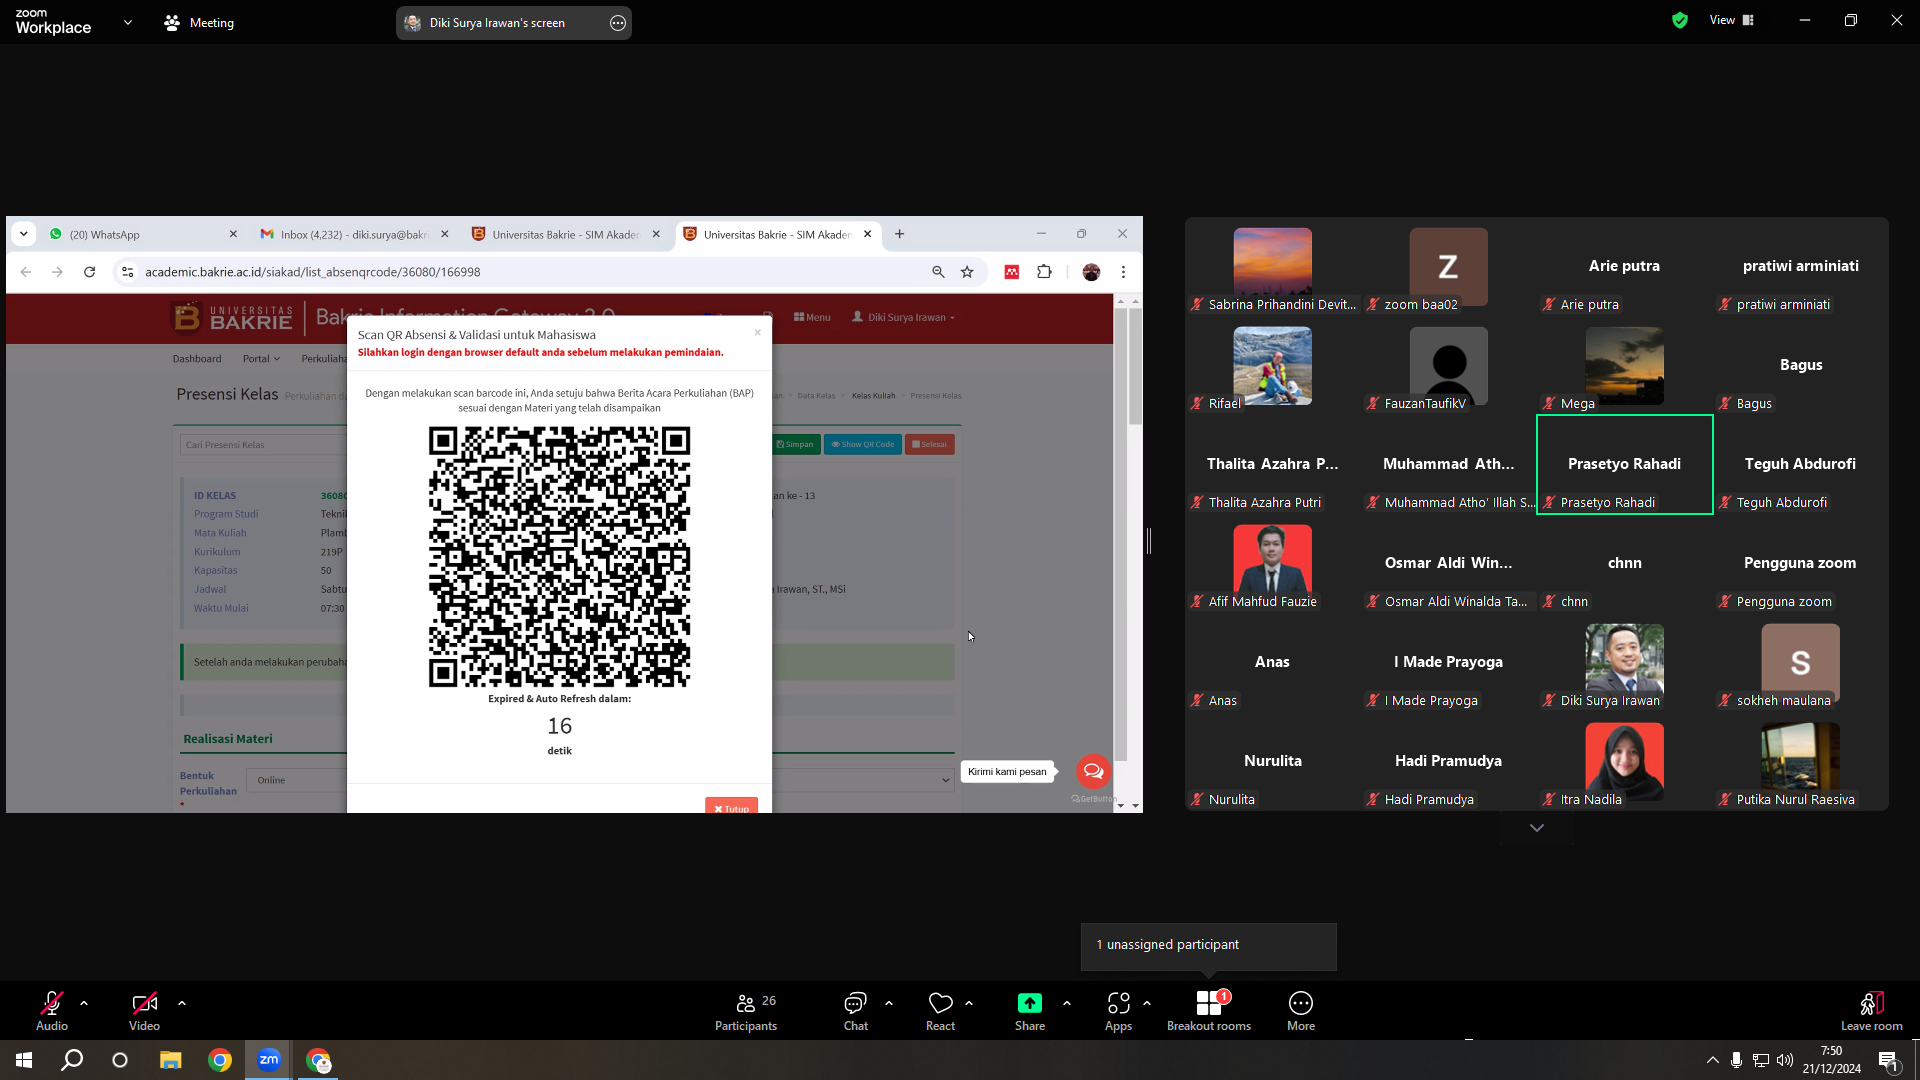Click the Cortana circle on taskbar

(120, 1060)
